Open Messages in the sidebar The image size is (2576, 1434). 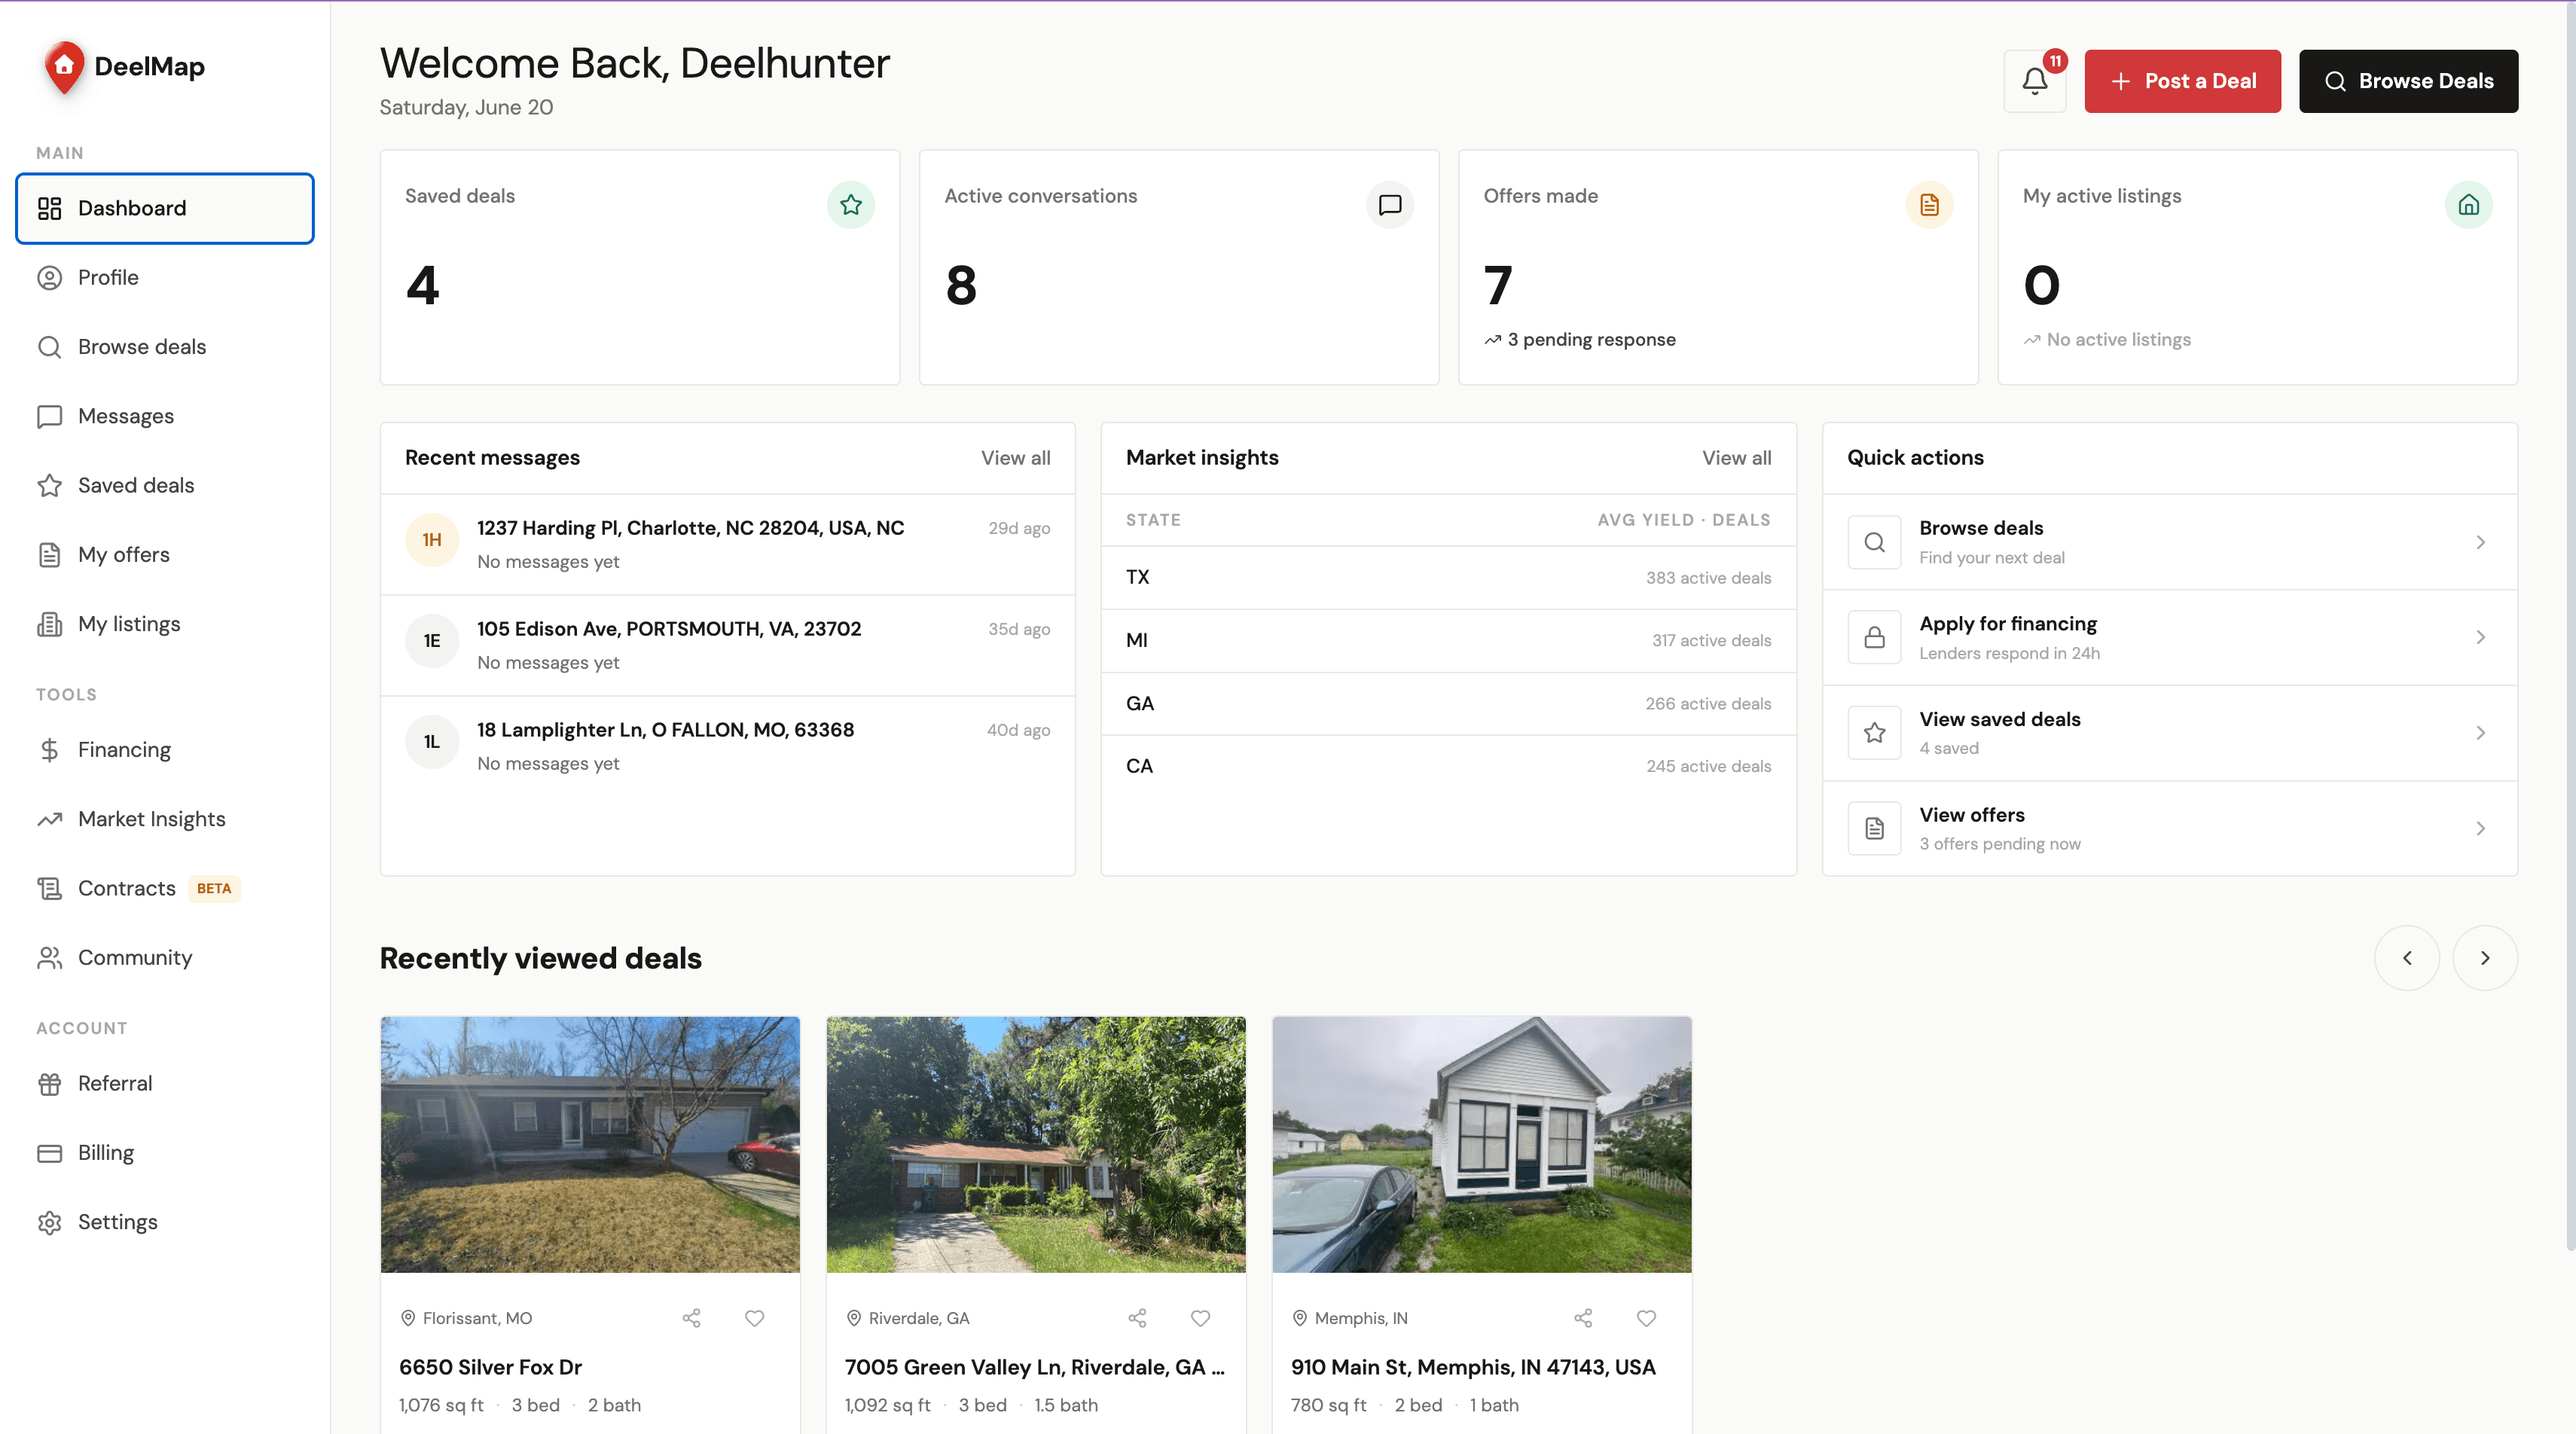point(165,416)
